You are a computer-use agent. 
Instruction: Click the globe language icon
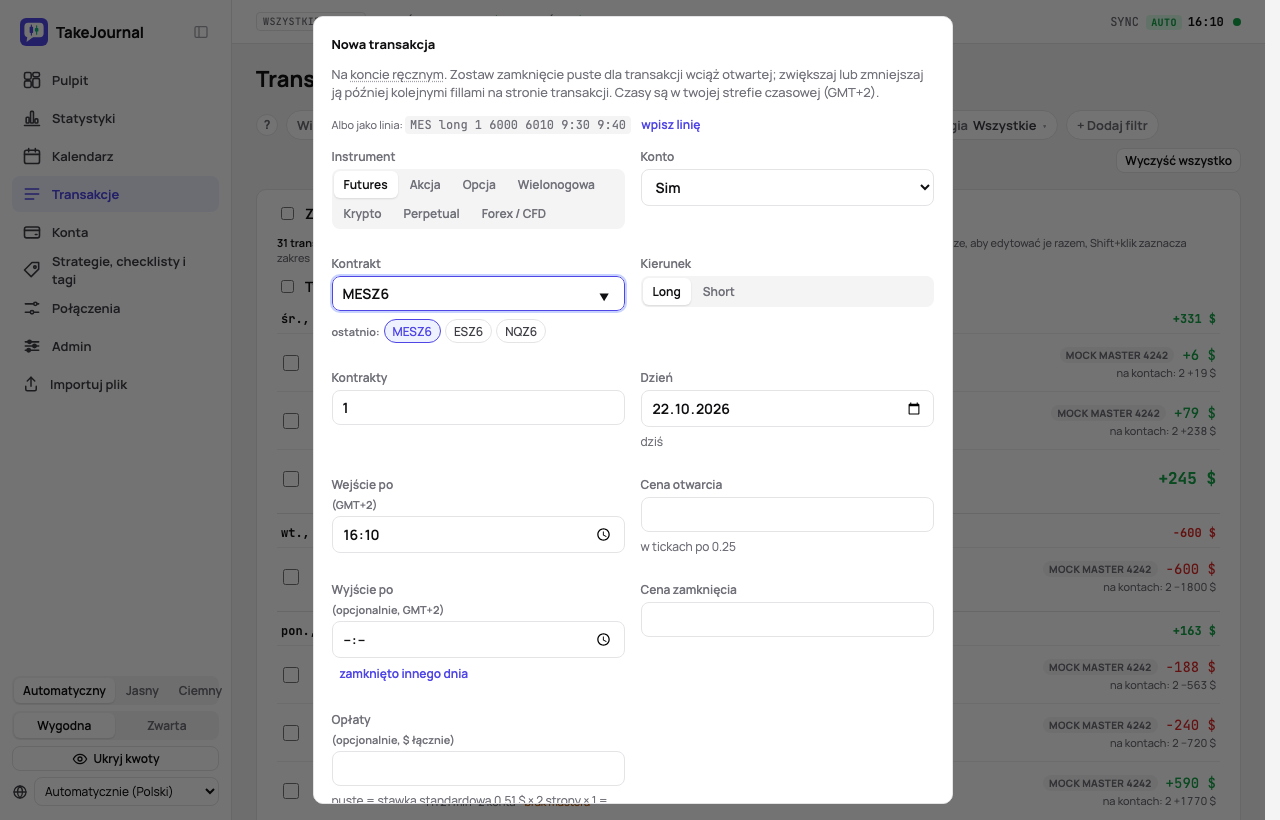point(21,791)
